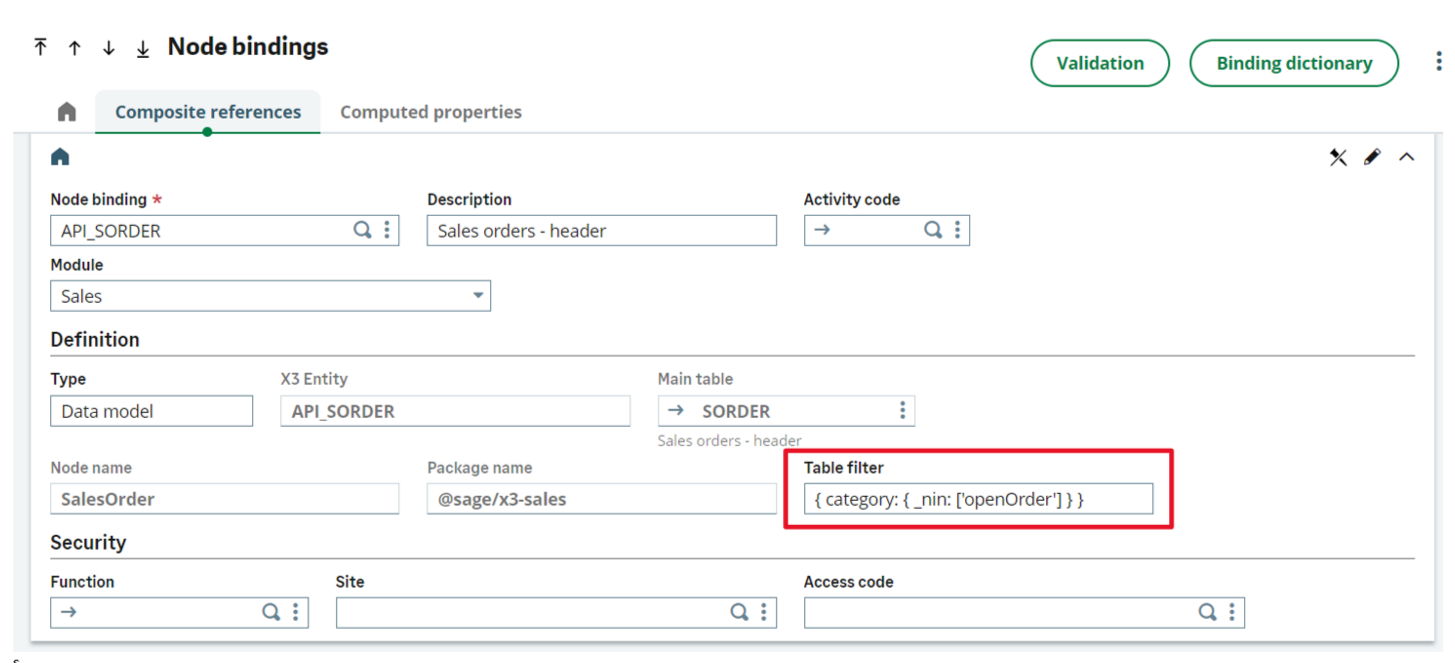This screenshot has height=663, width=1455.
Task: Click the X3 Entity field
Action: (455, 411)
